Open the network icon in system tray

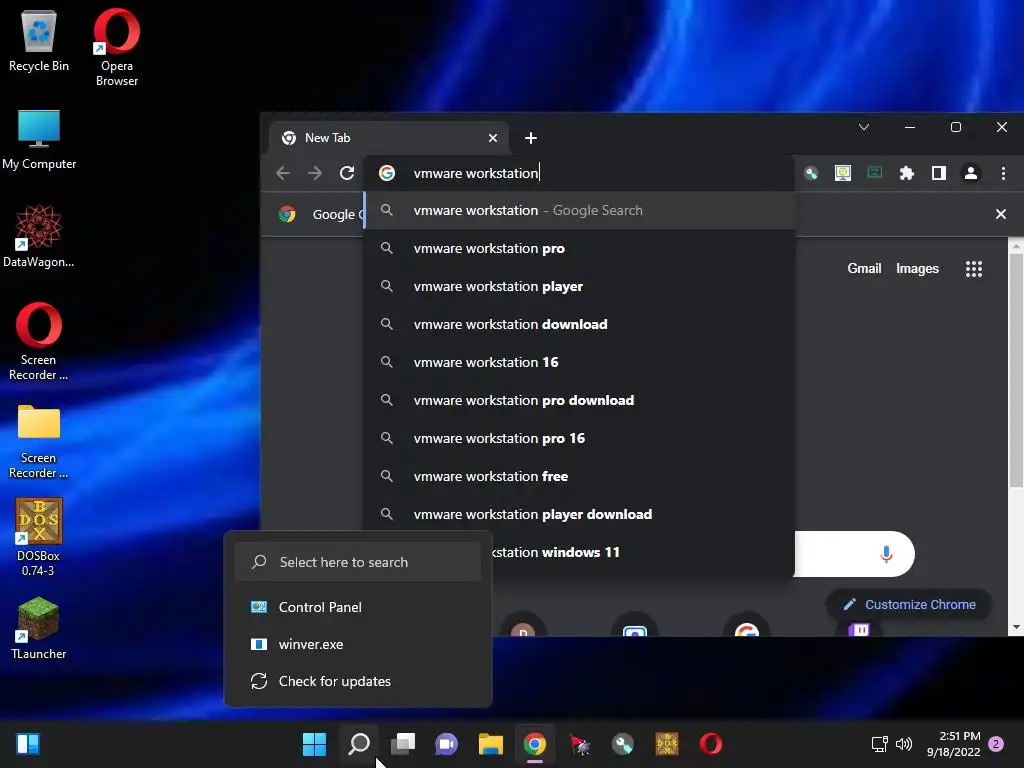click(x=879, y=744)
